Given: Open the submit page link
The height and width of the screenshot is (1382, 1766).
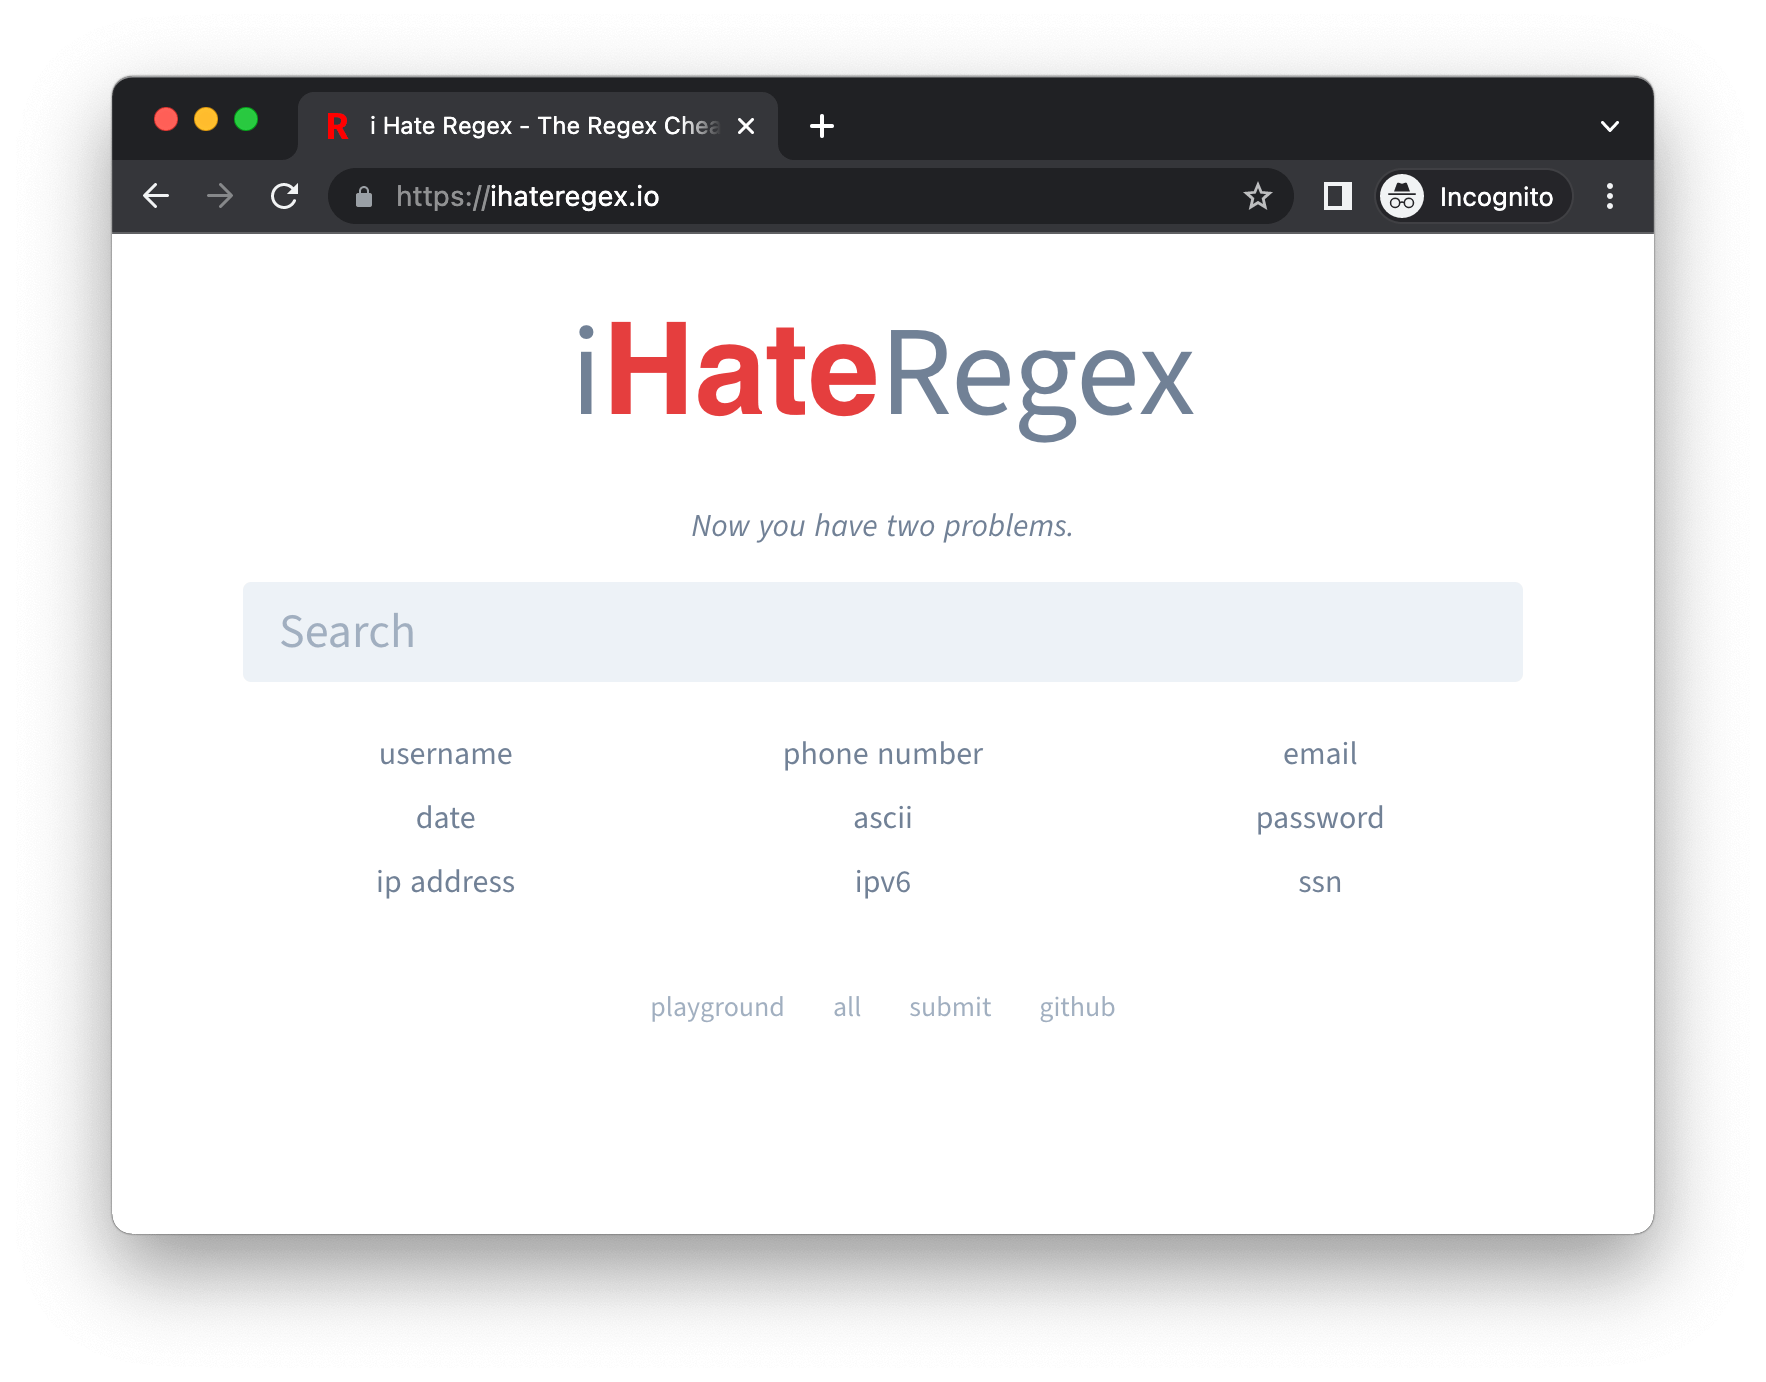Looking at the screenshot, I should tap(950, 1007).
